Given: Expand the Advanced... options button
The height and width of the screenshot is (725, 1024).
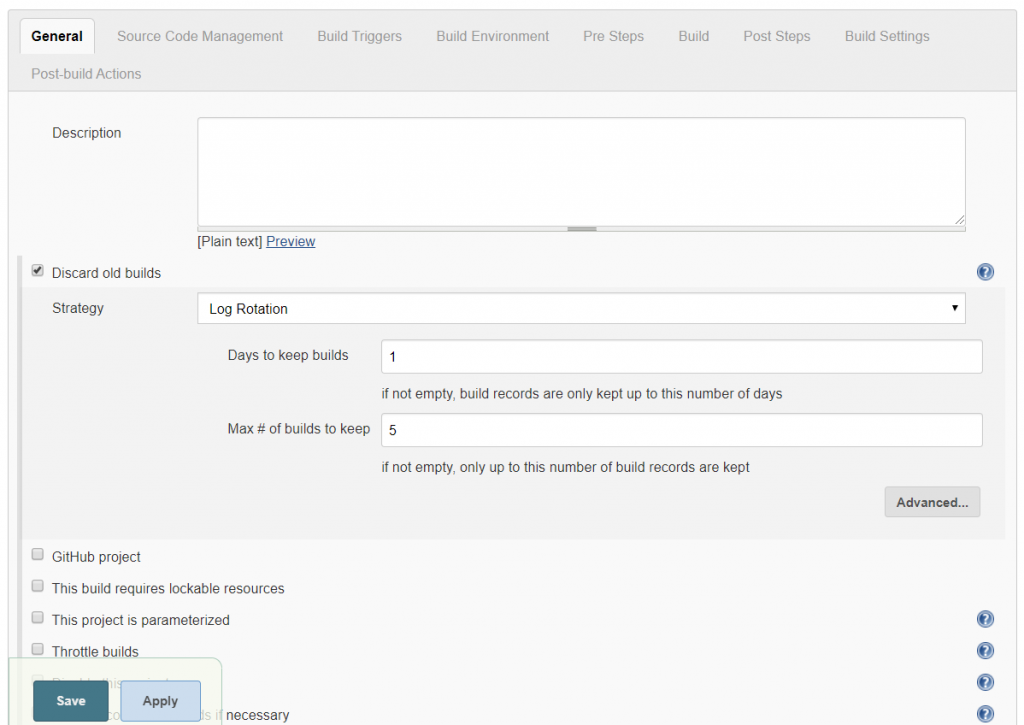Looking at the screenshot, I should [x=932, y=502].
